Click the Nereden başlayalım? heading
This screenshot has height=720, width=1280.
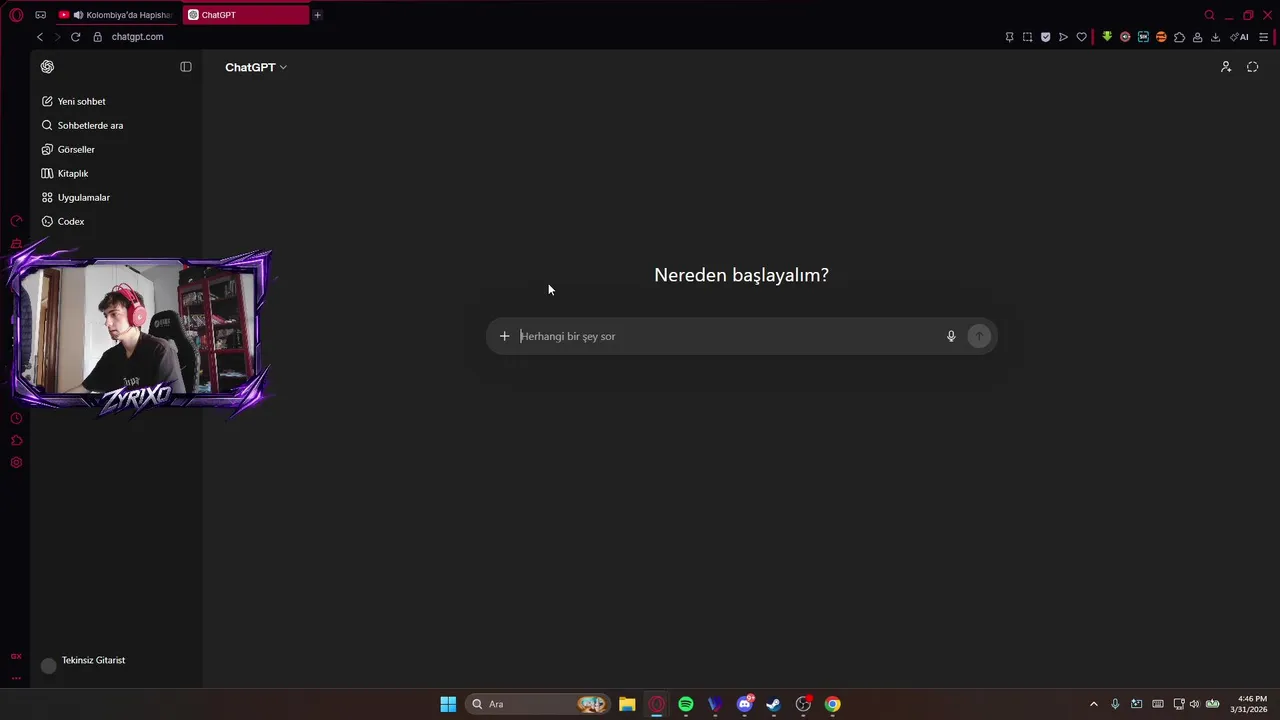(741, 275)
